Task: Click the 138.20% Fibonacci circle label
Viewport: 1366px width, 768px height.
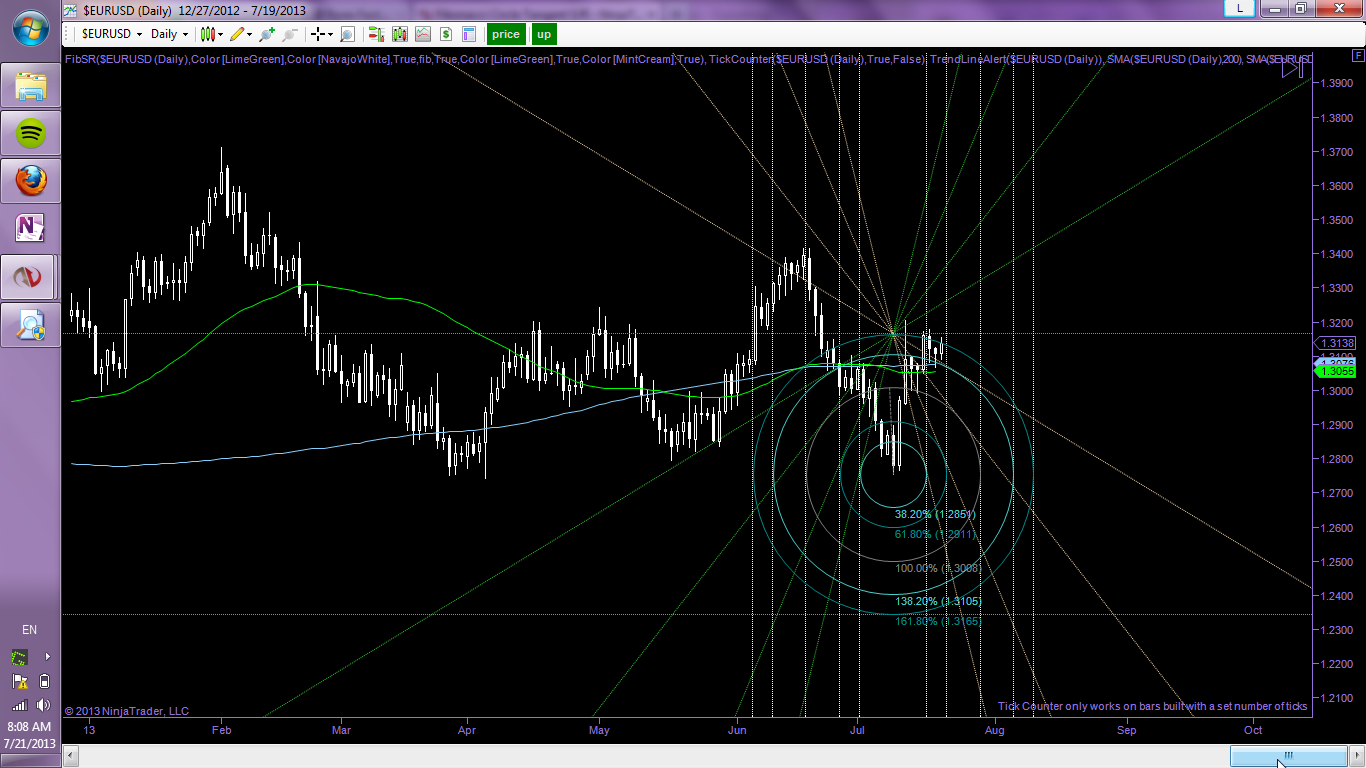Action: [x=937, y=601]
